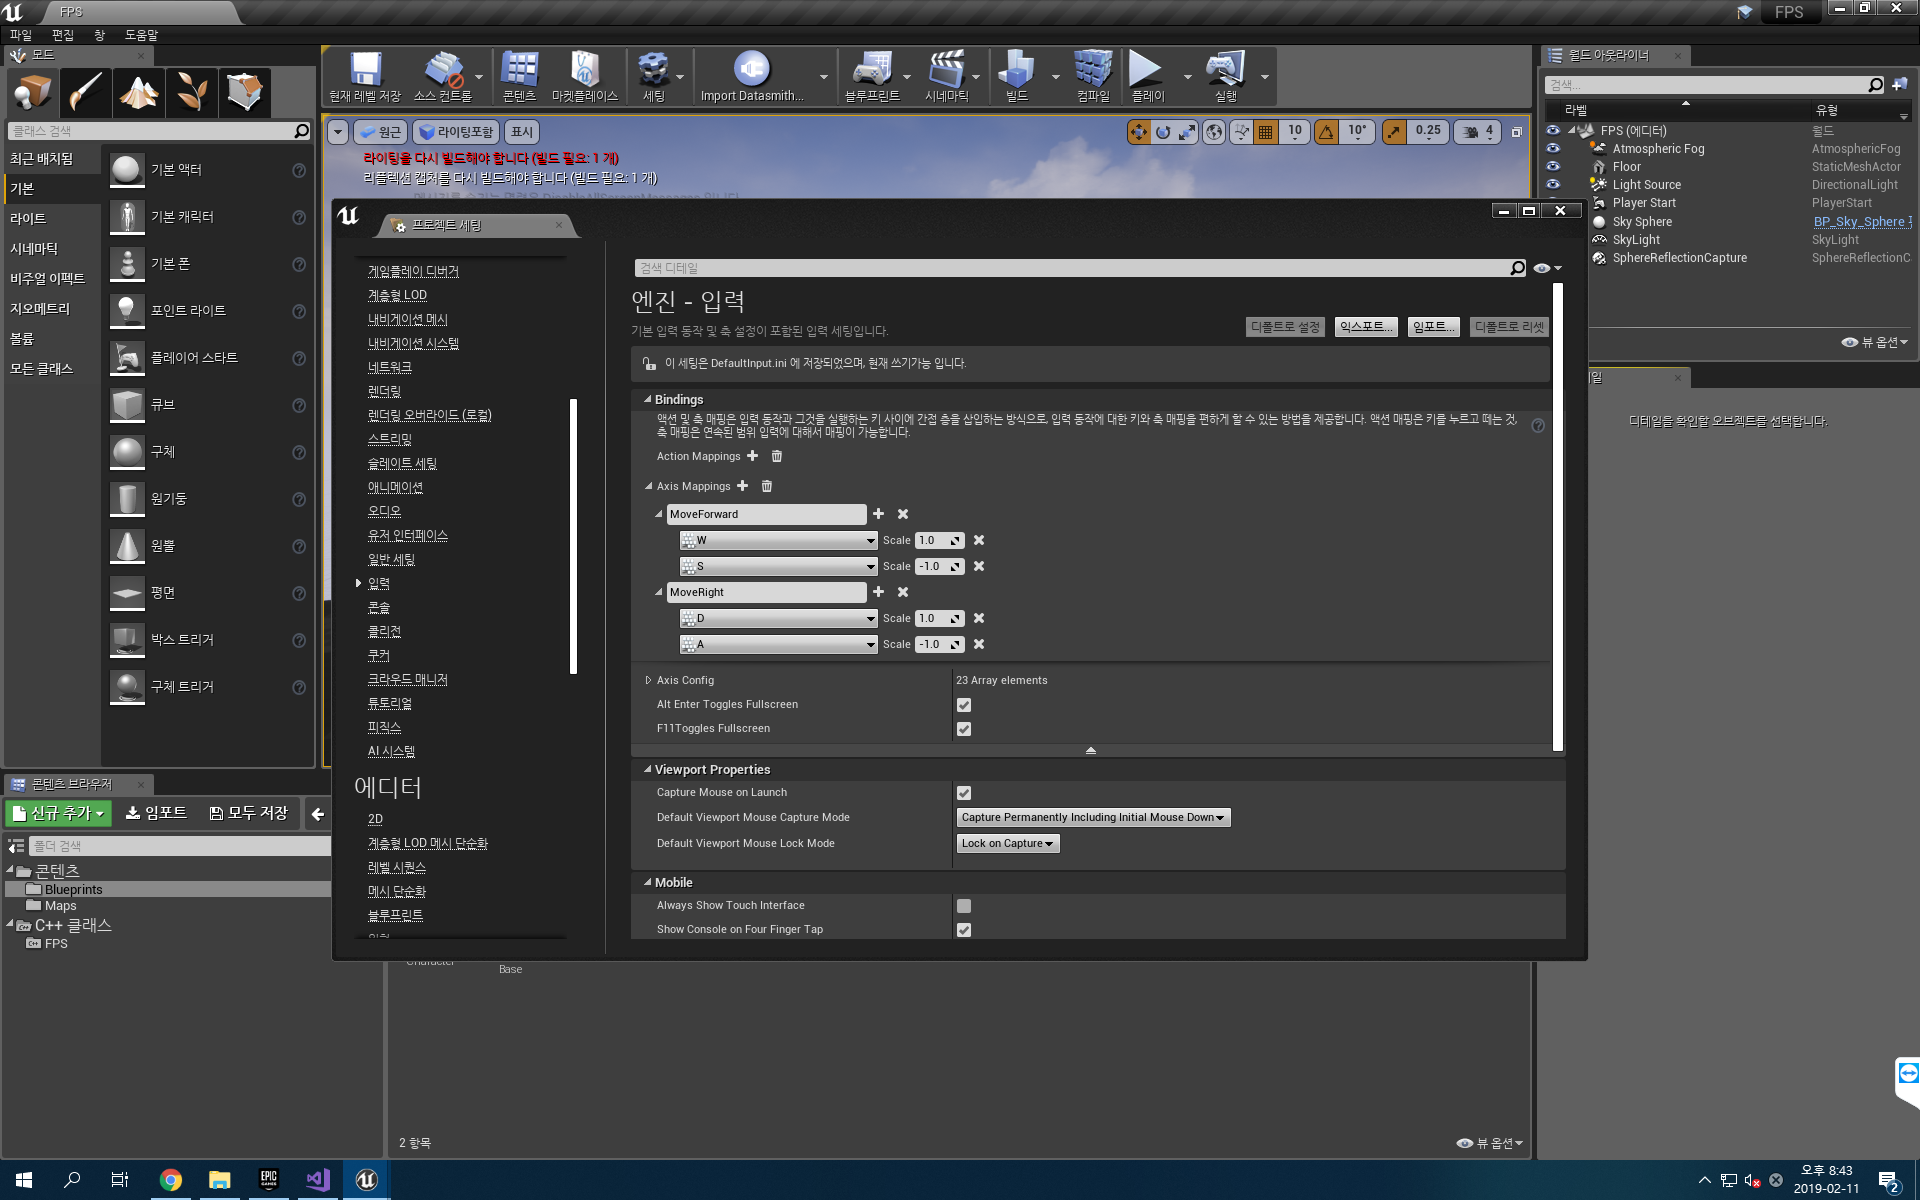Toggle F11 Toggles Fullscreen checkbox

point(963,729)
